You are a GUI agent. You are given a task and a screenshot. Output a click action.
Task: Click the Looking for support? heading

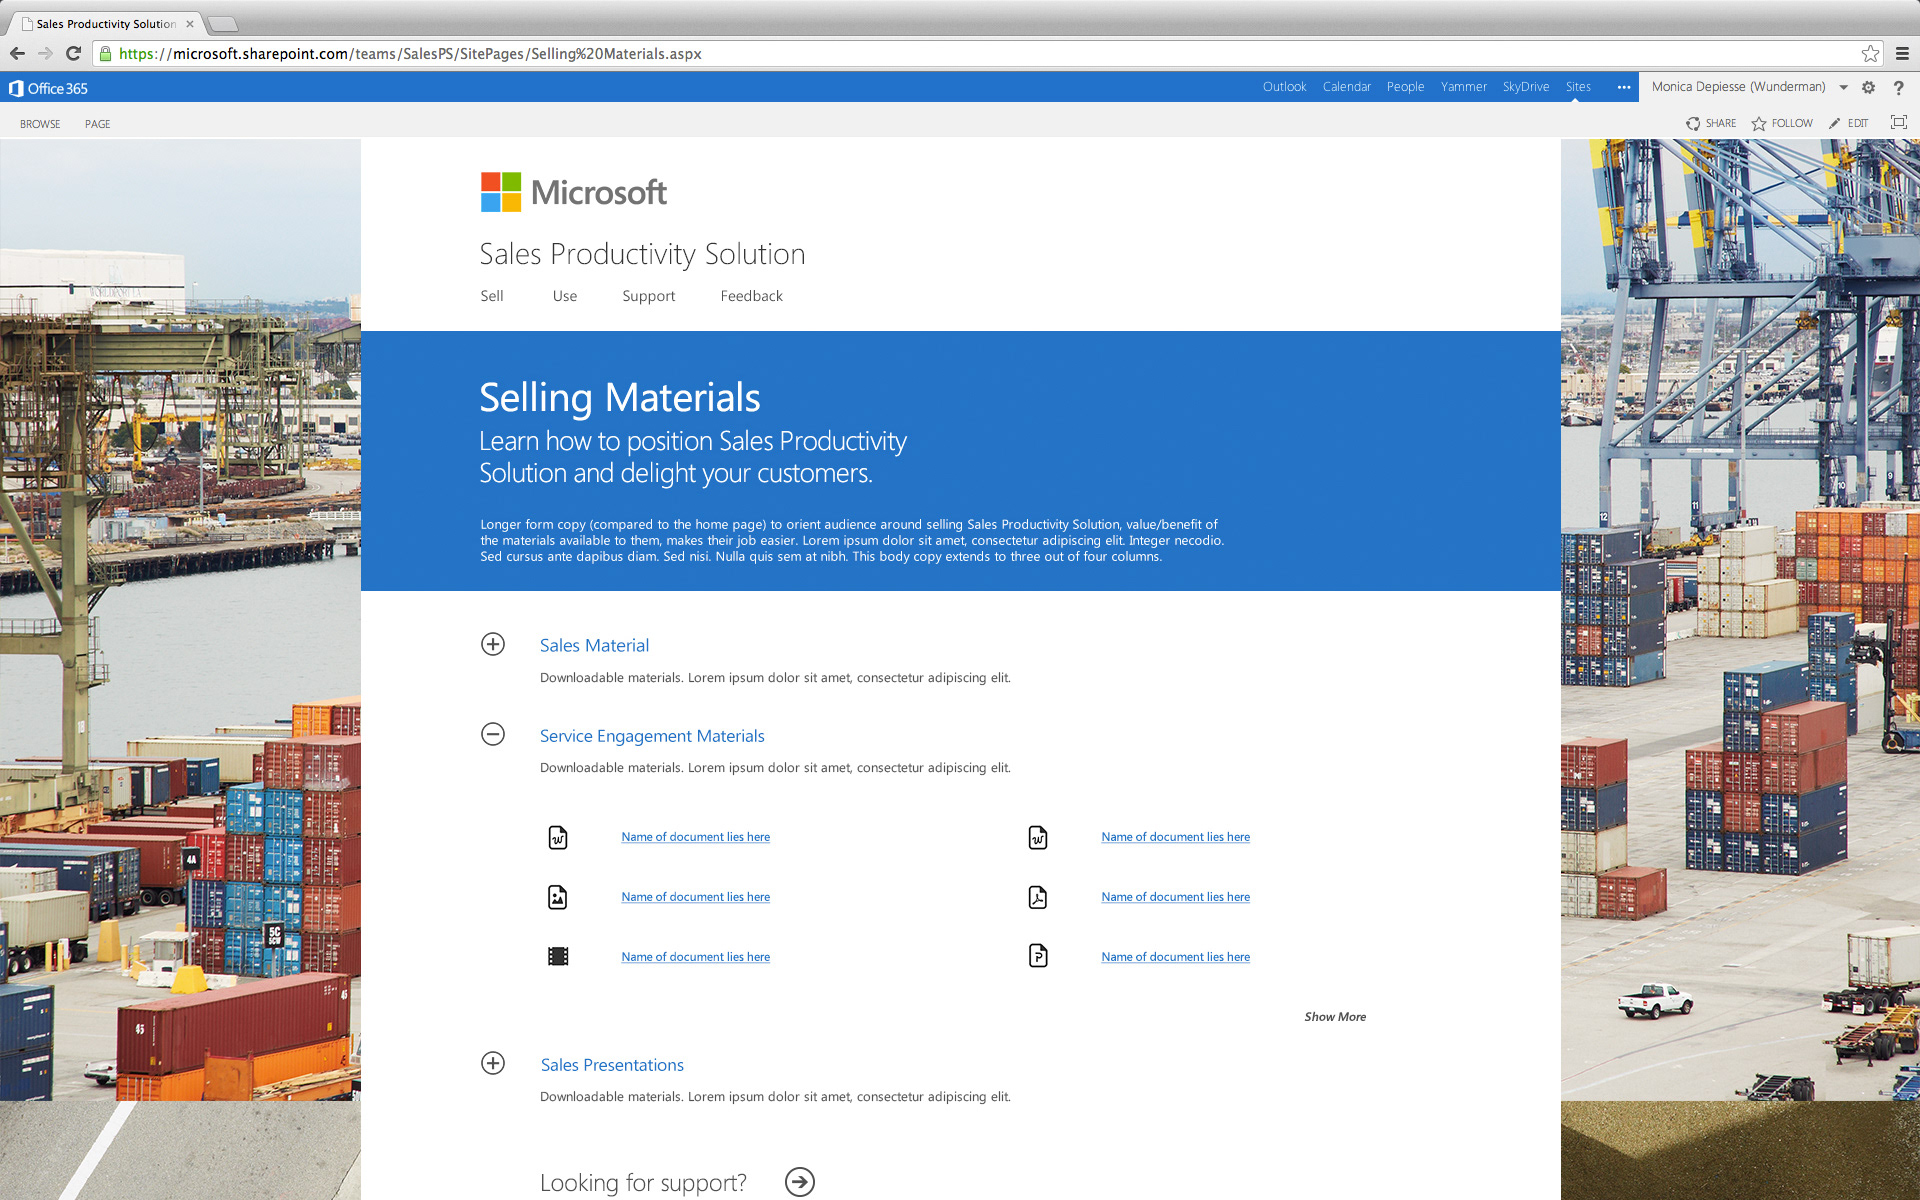coord(643,1183)
